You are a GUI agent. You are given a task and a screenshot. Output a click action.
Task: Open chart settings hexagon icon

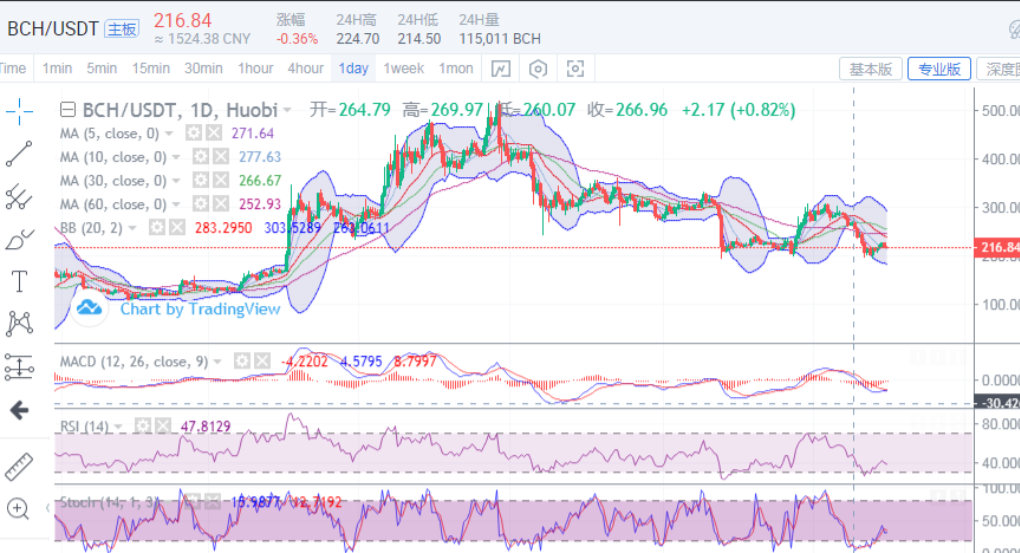click(x=539, y=69)
